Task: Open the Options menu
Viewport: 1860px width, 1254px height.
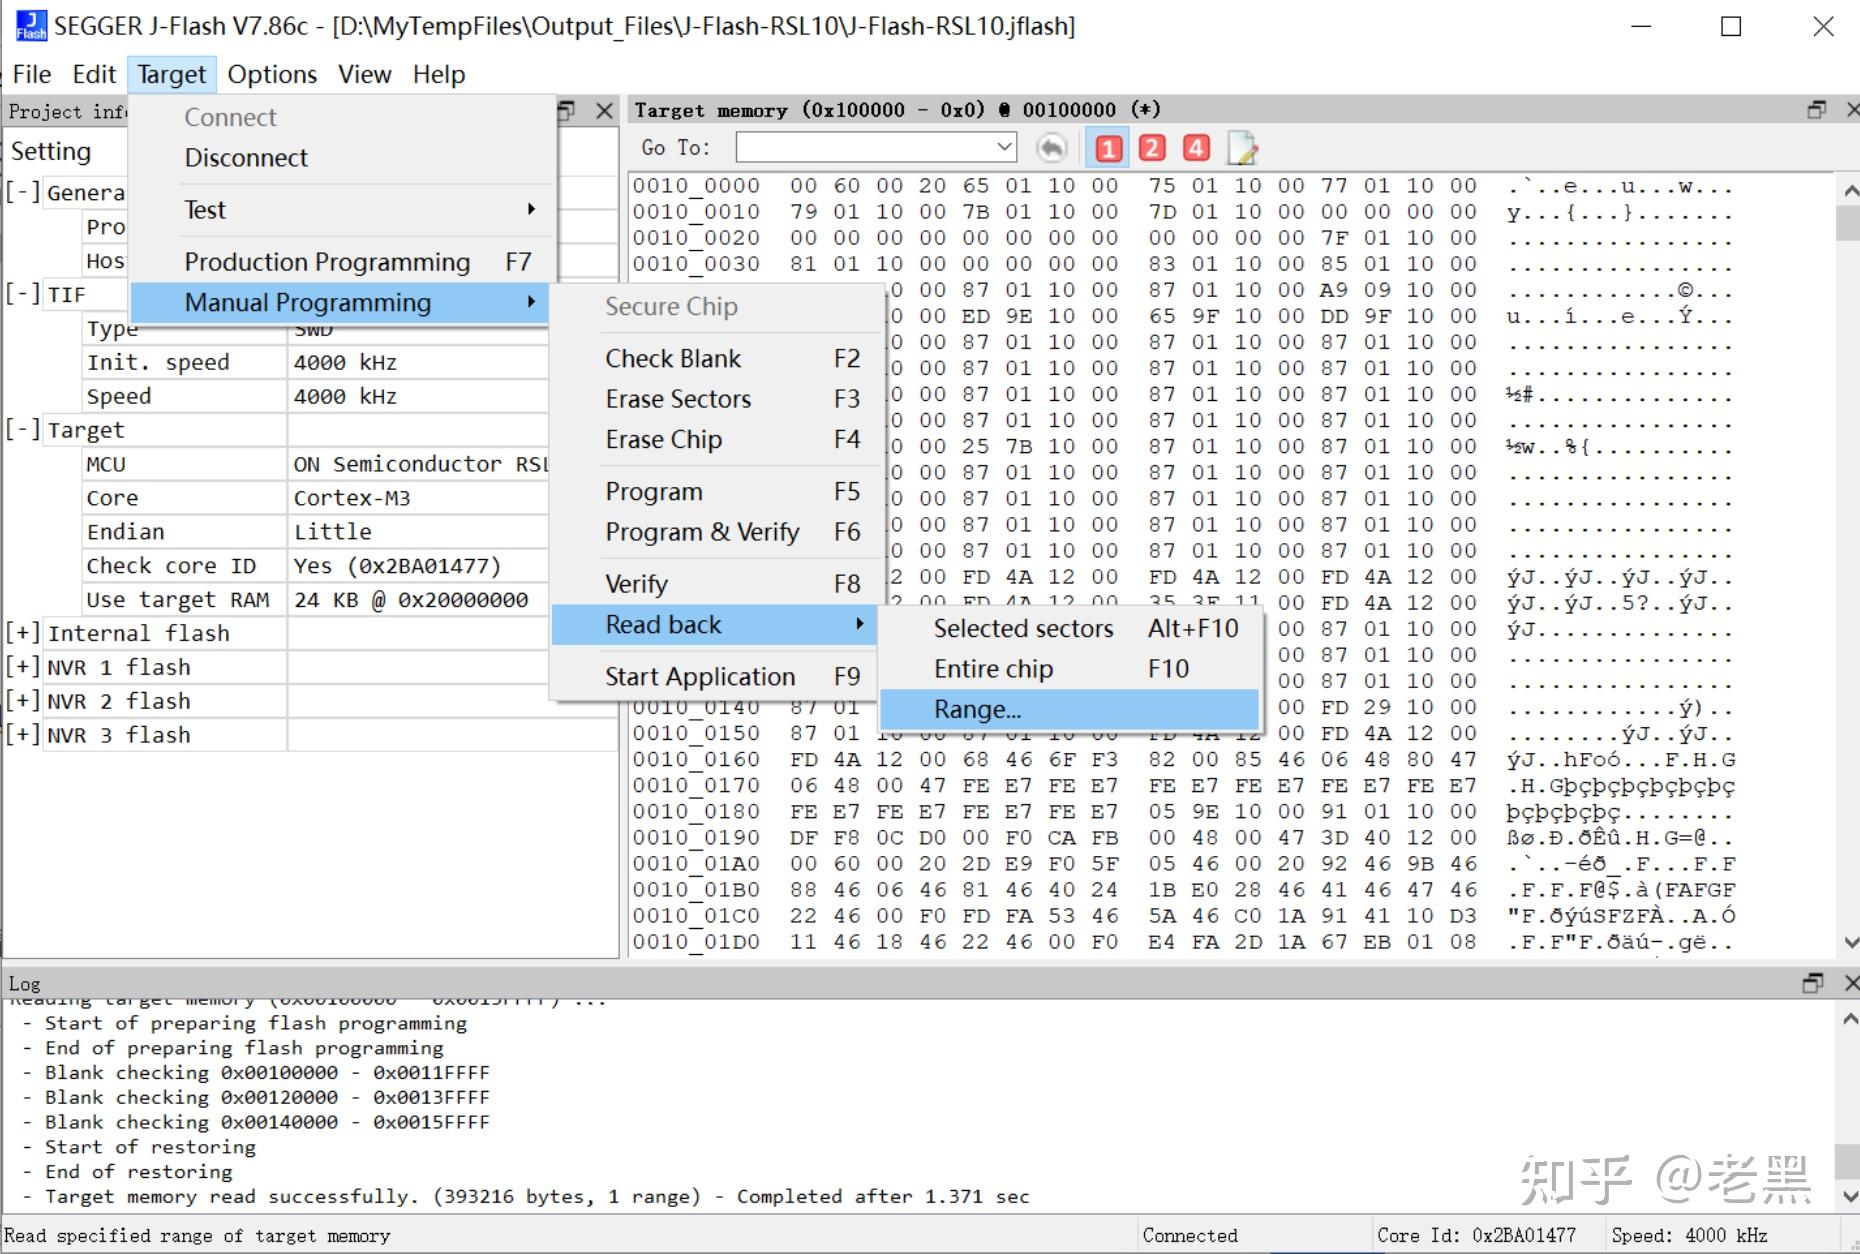Action: [x=271, y=75]
